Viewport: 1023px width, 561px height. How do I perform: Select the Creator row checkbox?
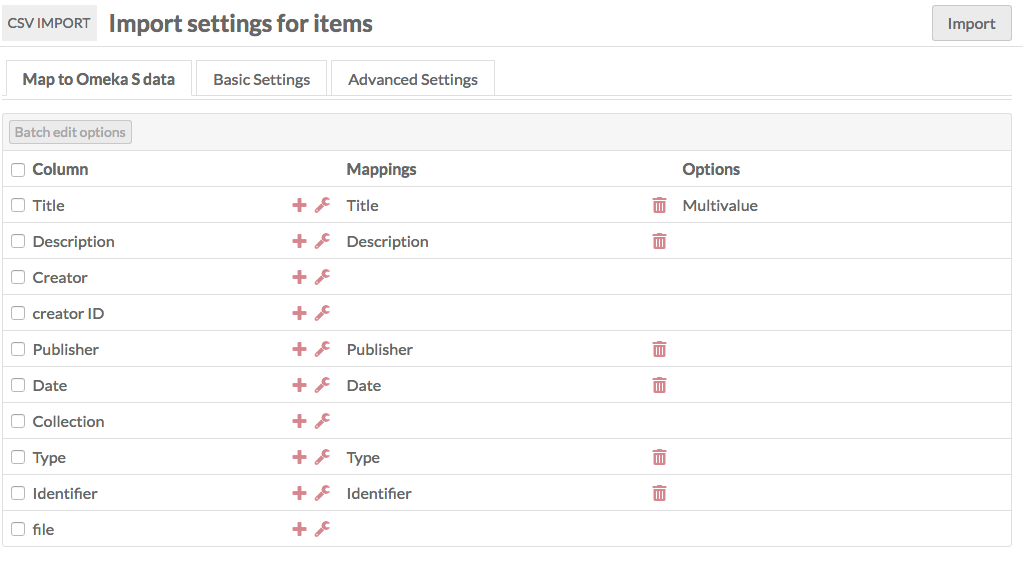tap(18, 277)
